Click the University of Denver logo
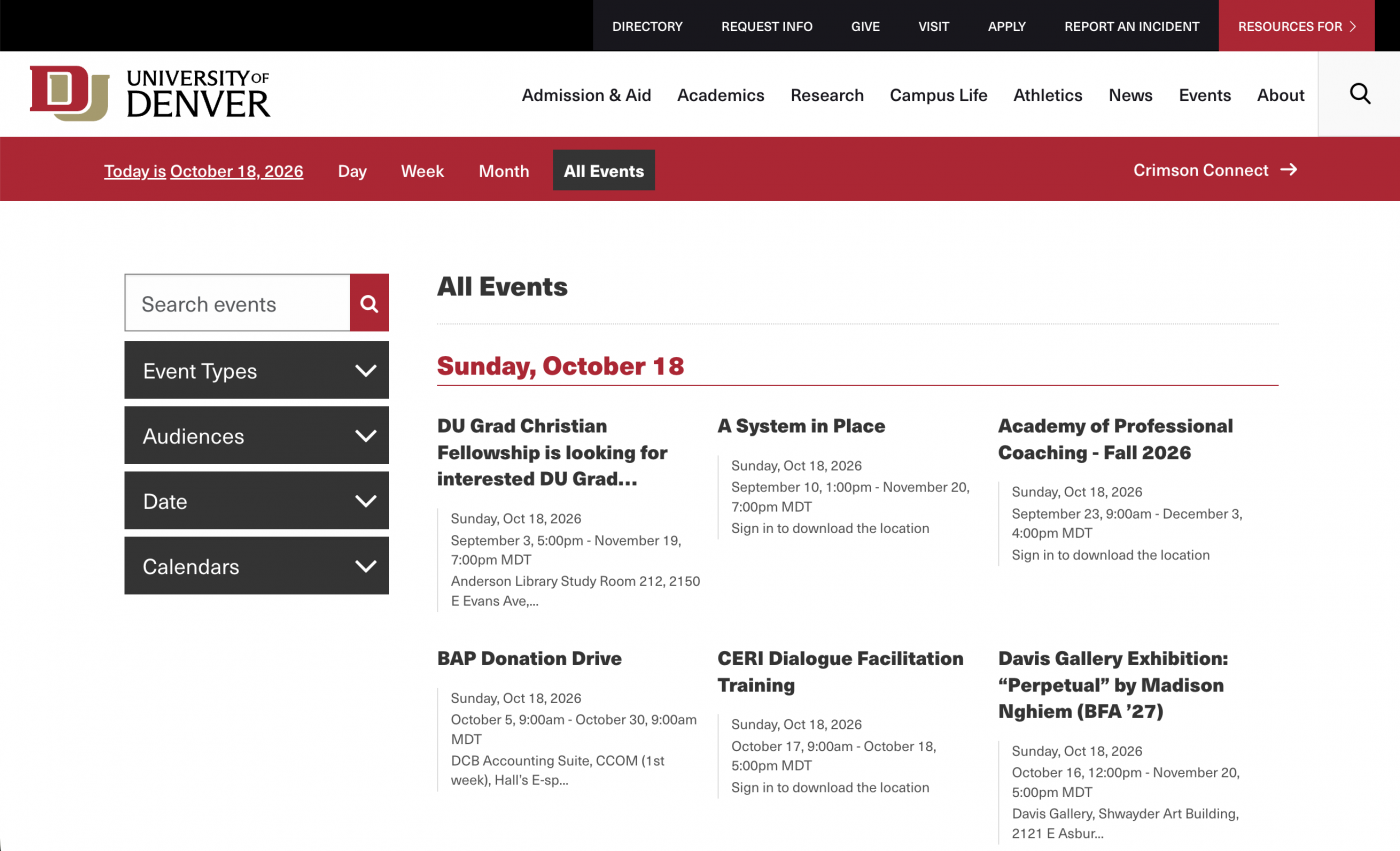This screenshot has width=1400, height=851. click(150, 94)
